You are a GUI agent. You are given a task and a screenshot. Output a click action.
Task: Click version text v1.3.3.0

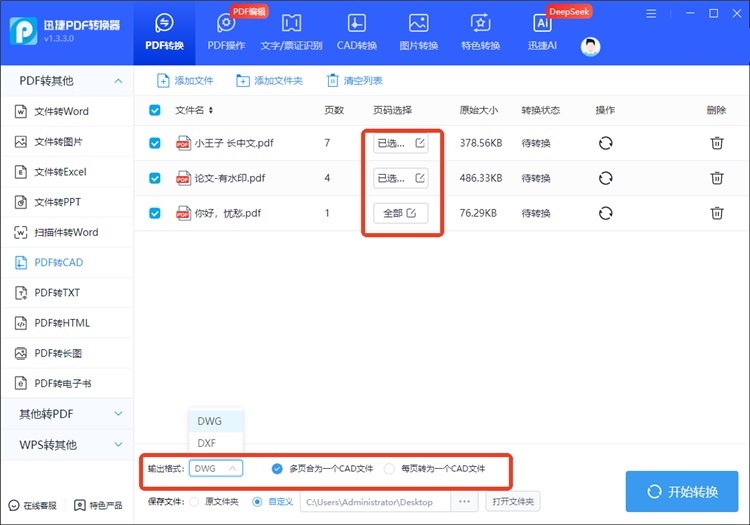pyautogui.click(x=59, y=39)
